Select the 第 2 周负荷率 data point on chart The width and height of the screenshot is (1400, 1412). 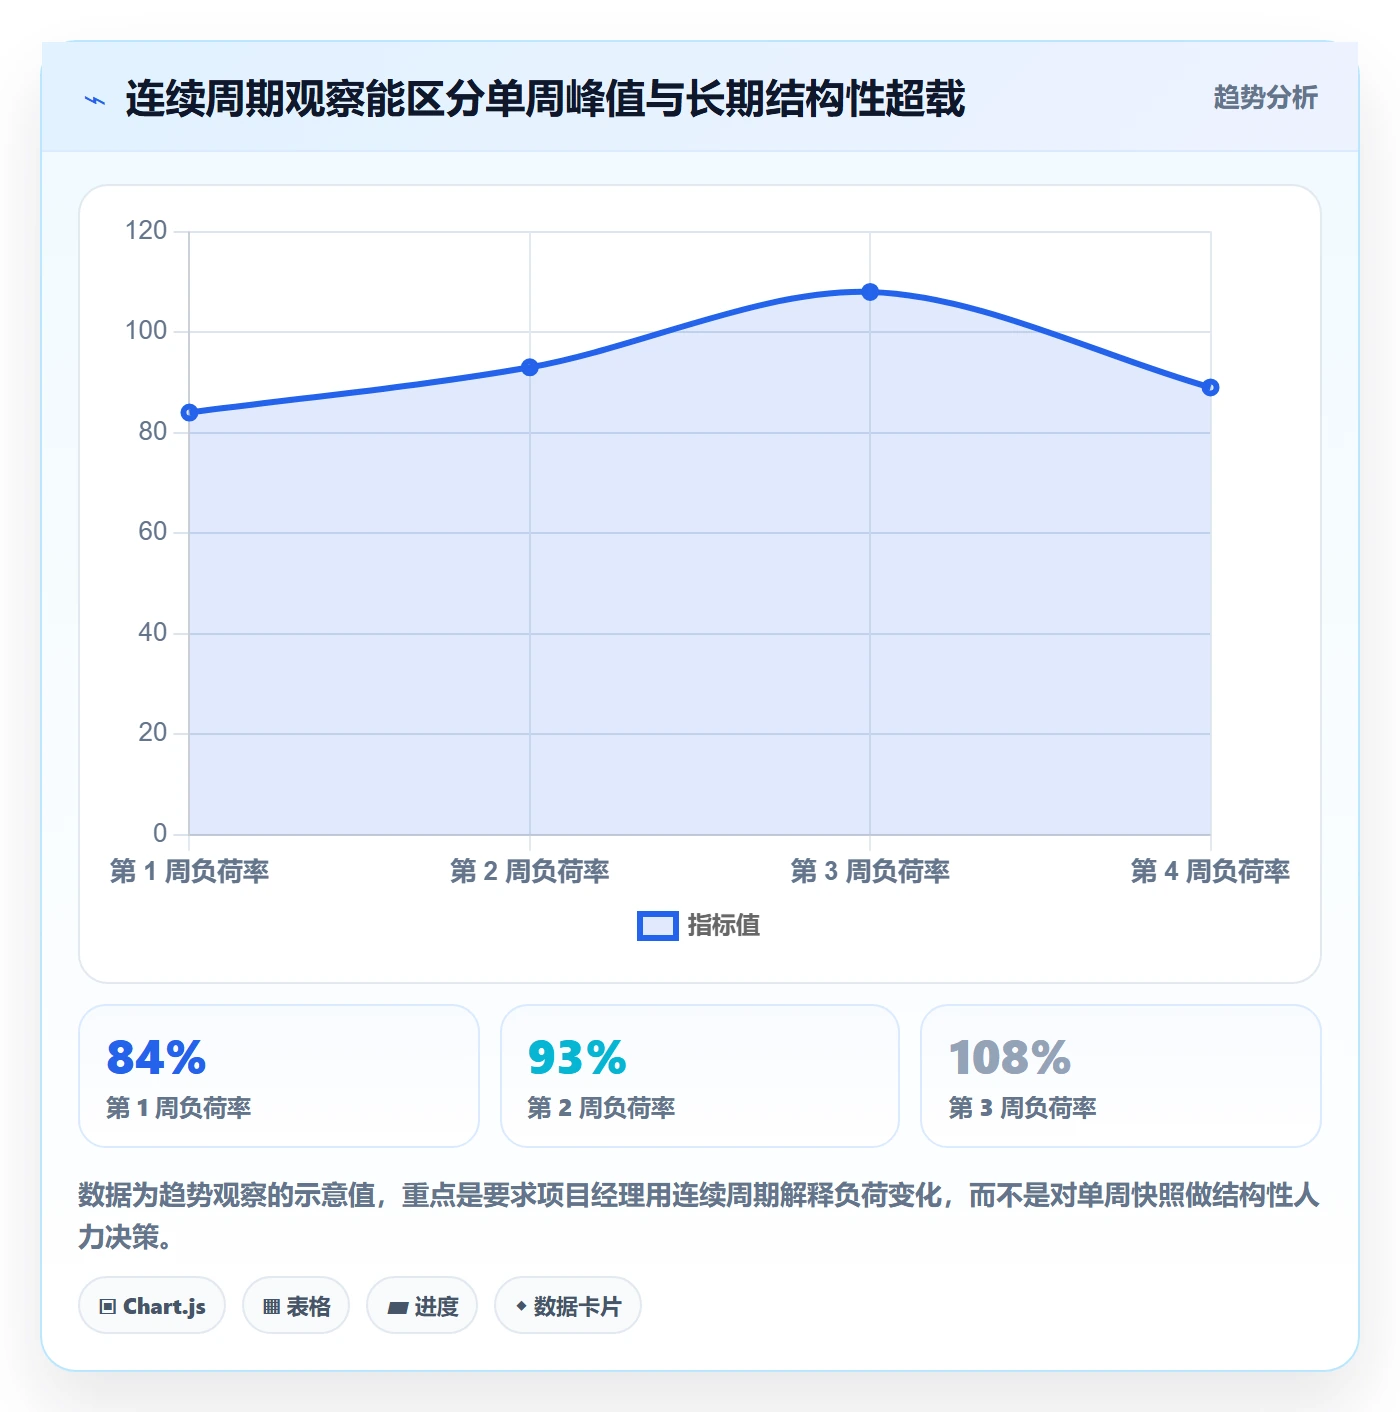[x=530, y=367]
